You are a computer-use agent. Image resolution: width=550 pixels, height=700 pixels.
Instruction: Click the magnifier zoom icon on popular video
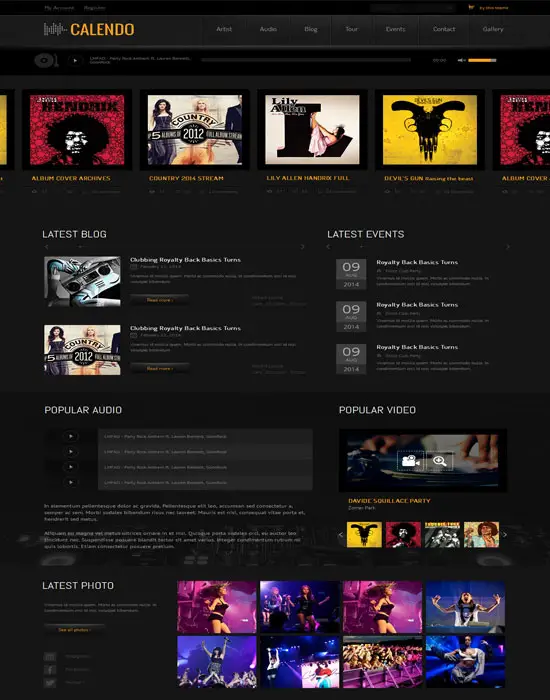click(x=440, y=461)
